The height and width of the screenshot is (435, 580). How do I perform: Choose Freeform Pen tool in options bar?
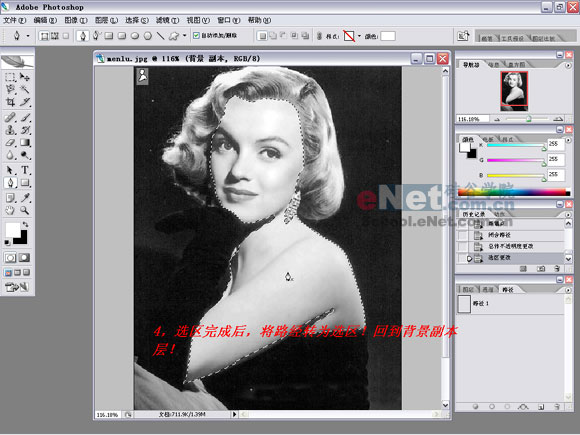[x=96, y=36]
